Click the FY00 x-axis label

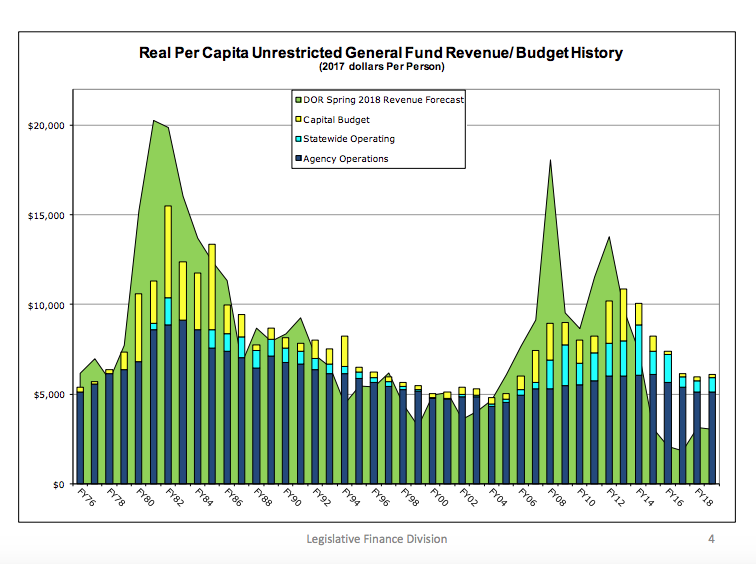[x=439, y=497]
